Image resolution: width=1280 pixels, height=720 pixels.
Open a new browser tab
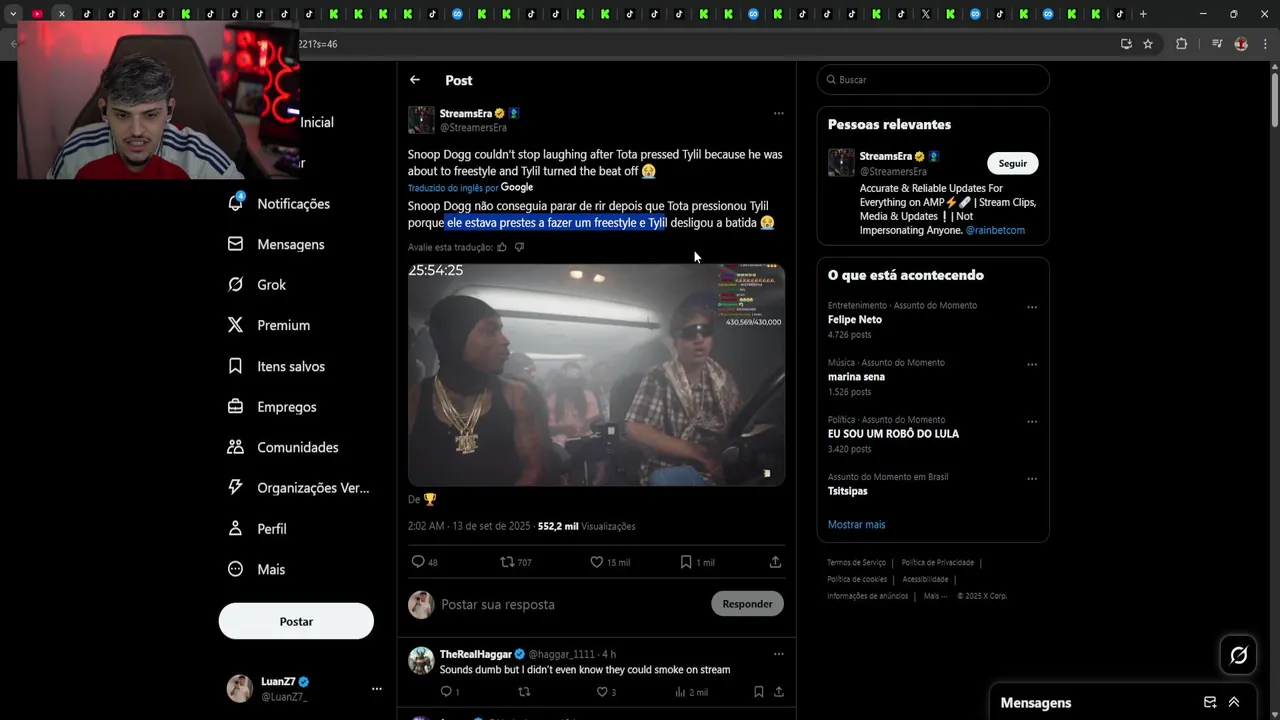1143,14
